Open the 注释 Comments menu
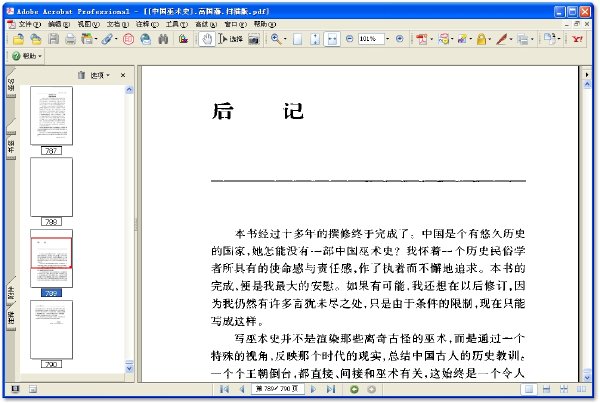 (x=147, y=24)
